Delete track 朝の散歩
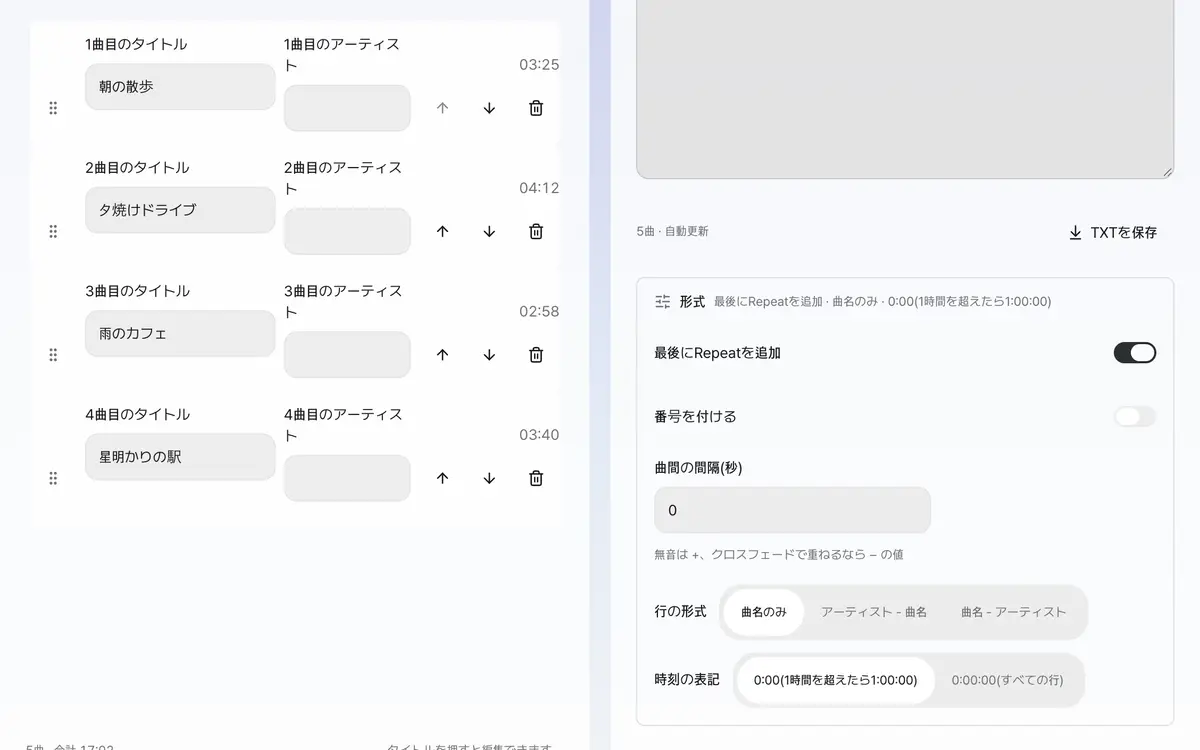 pos(536,108)
